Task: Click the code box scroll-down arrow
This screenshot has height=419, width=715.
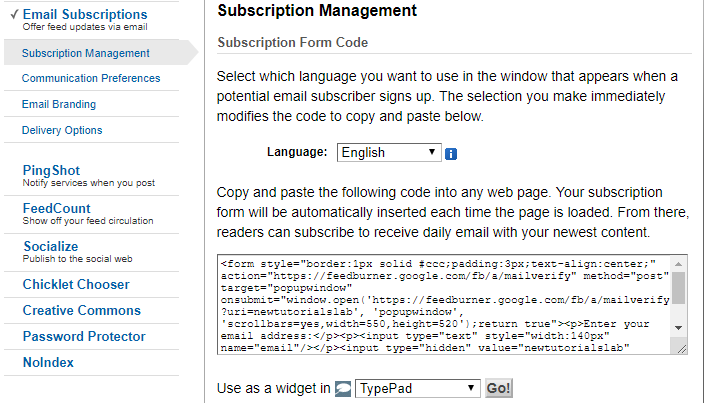Action: click(x=679, y=328)
